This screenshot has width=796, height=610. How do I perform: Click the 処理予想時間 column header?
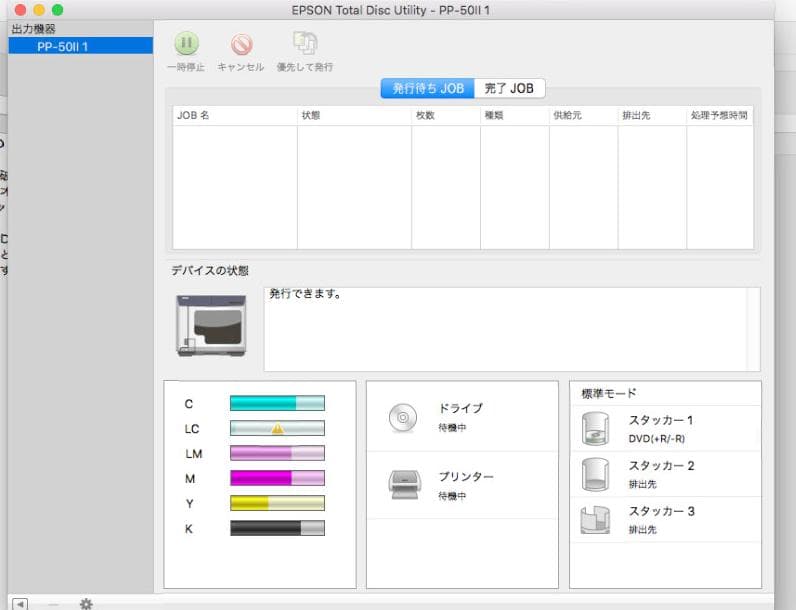pyautogui.click(x=720, y=115)
